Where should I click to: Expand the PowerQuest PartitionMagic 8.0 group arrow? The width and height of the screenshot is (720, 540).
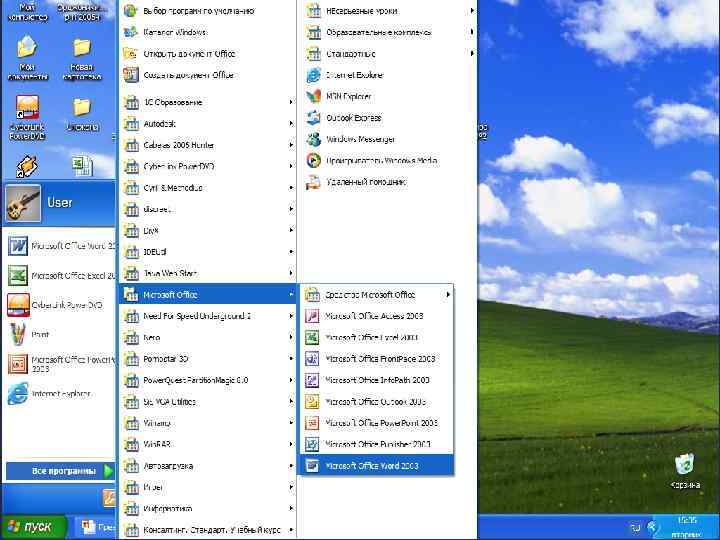[291, 380]
